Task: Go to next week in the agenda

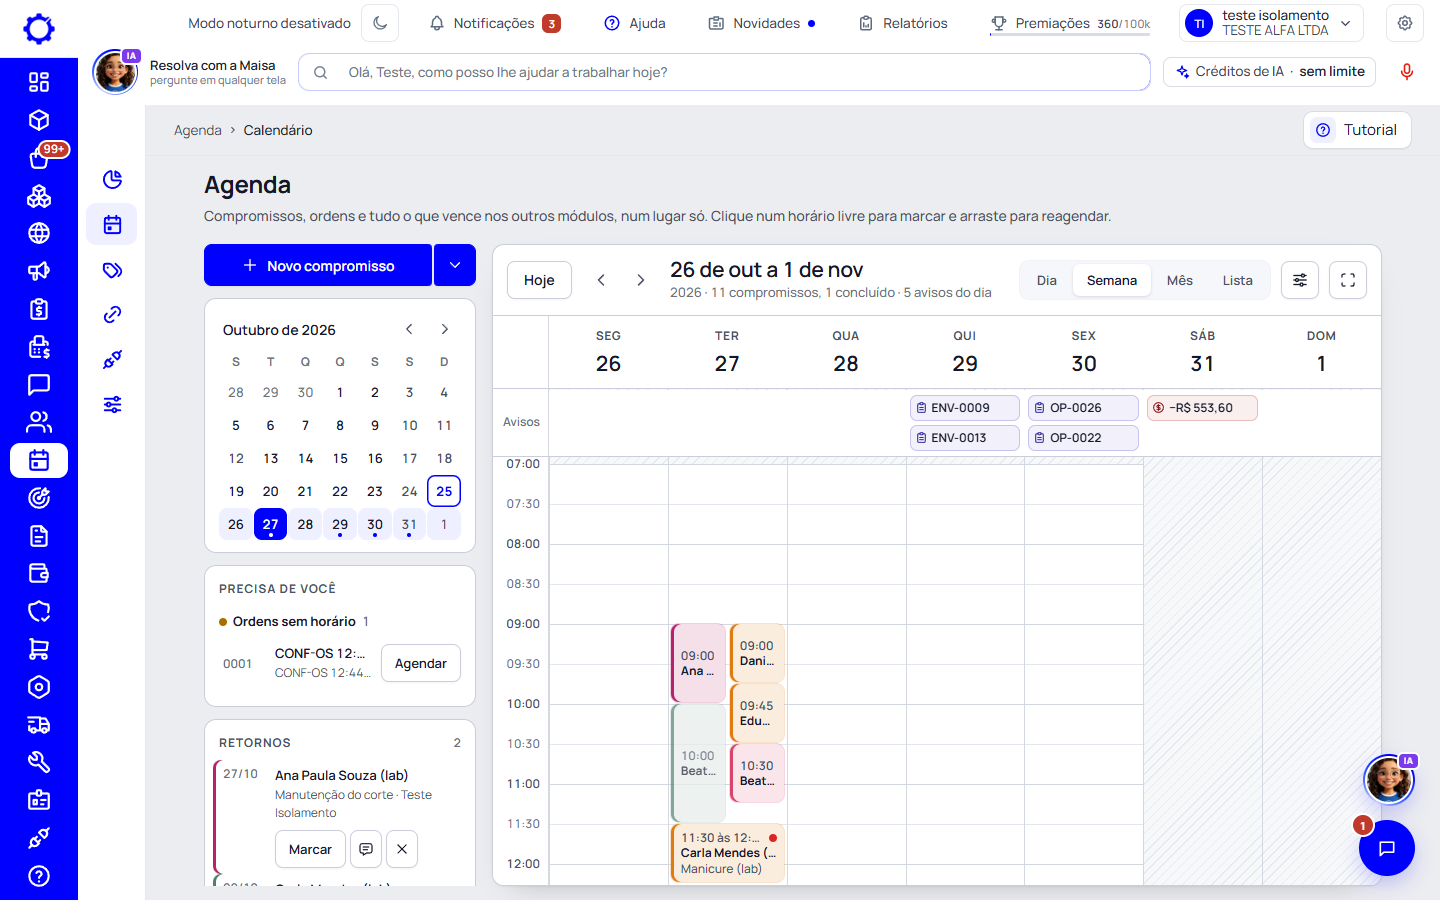Action: [641, 280]
